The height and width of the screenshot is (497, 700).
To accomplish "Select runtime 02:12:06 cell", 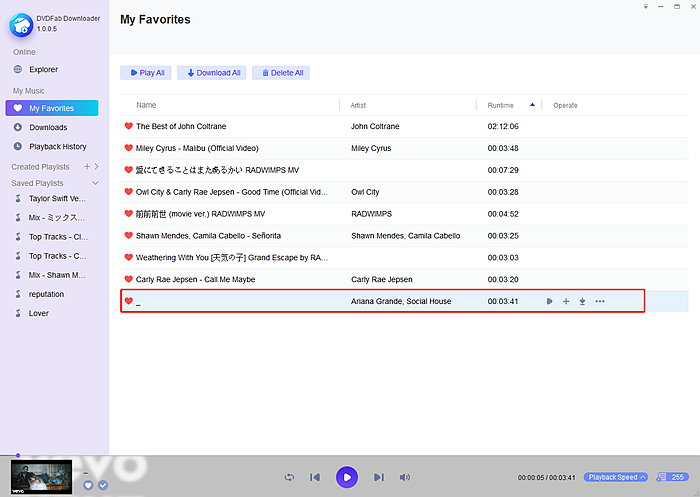I will 503,126.
